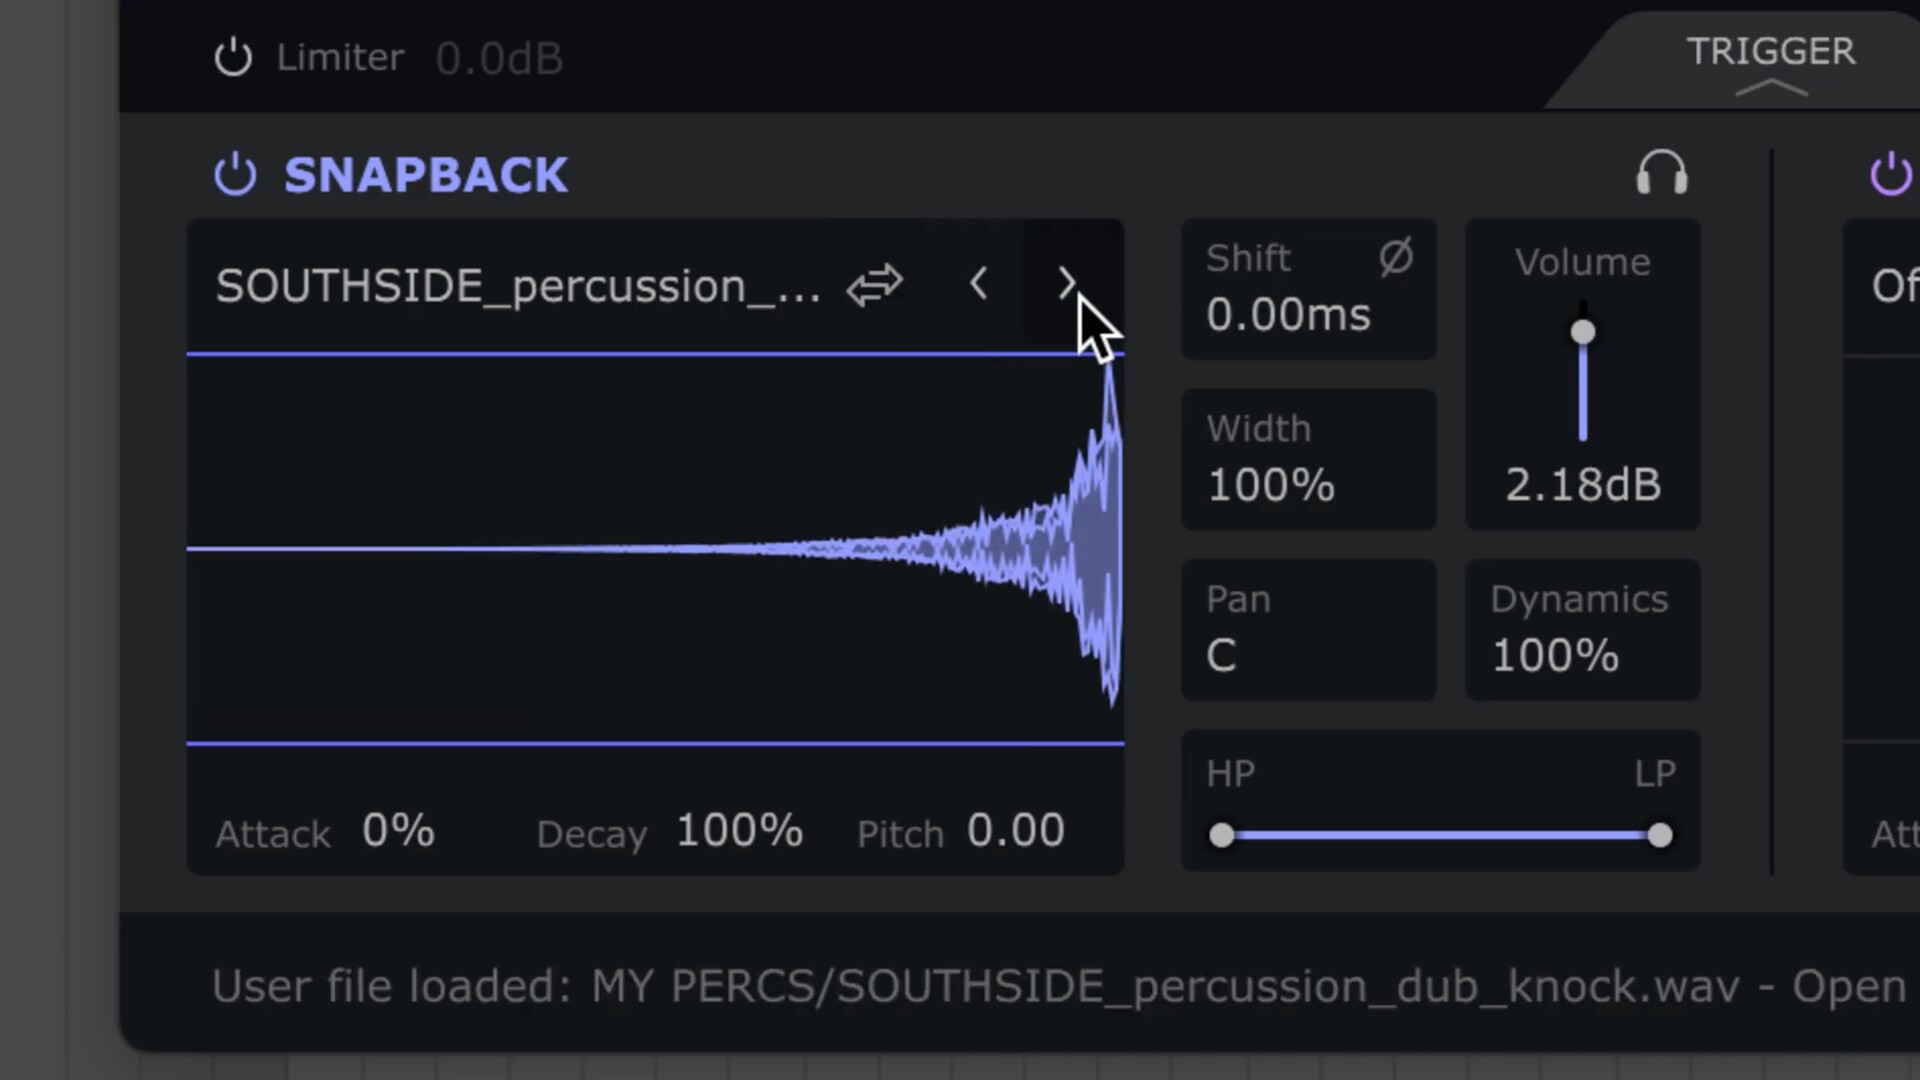Load previous sample with left chevron
1920x1080 pixels.
pos(979,284)
